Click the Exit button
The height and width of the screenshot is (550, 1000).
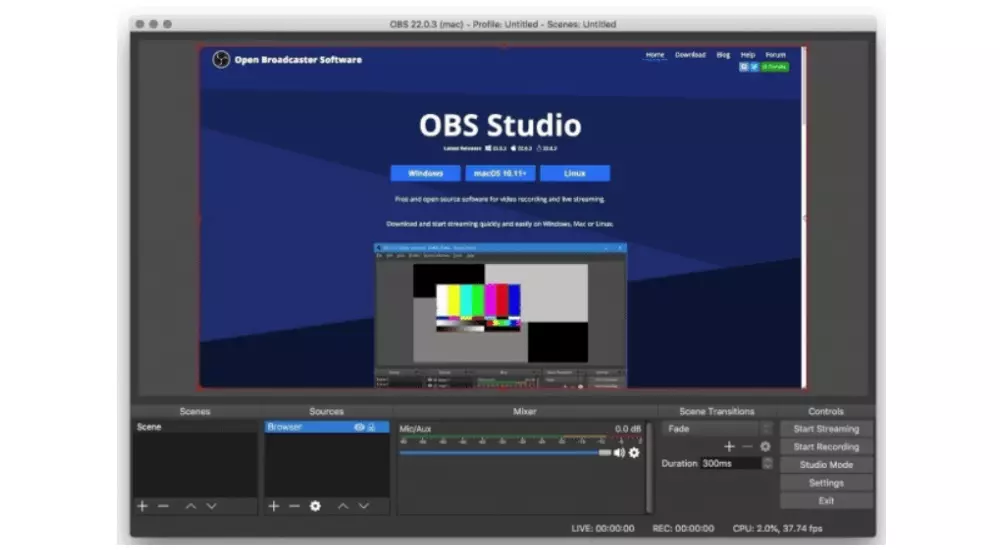click(x=826, y=501)
